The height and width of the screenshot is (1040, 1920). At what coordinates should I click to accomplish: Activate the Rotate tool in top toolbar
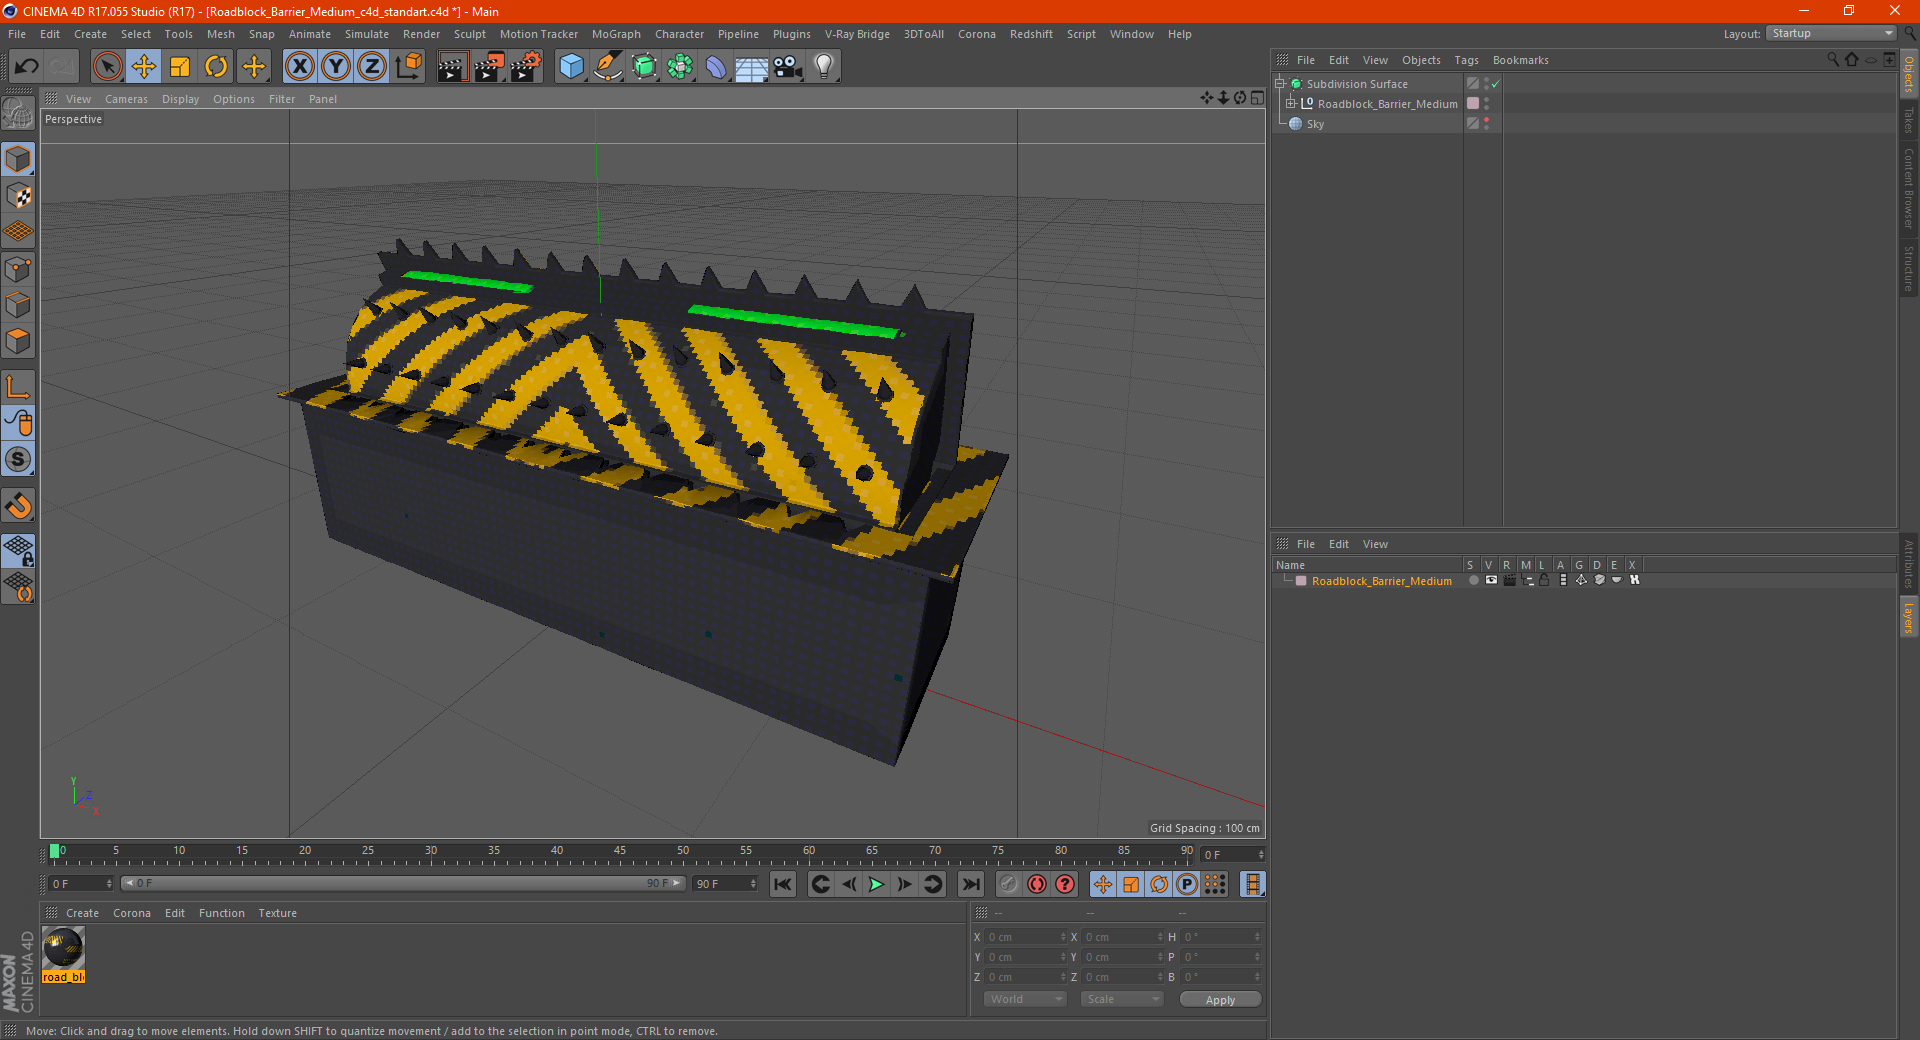(216, 67)
